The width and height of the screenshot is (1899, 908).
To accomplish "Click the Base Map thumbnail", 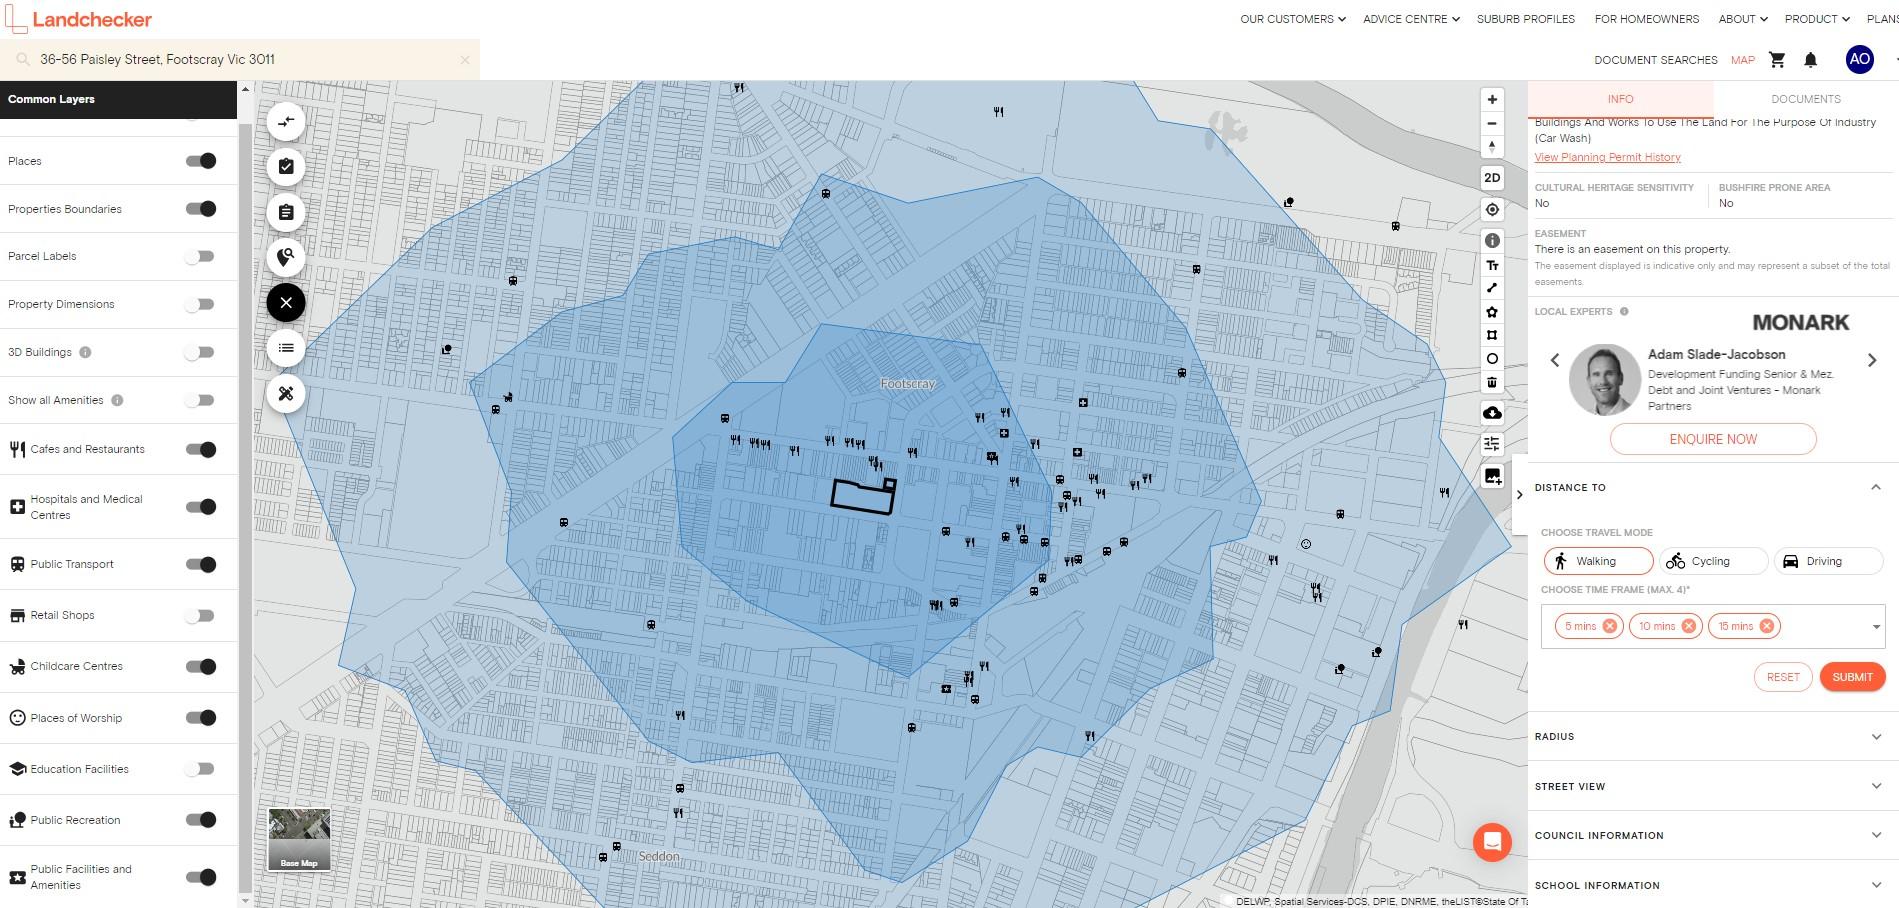I will click(299, 839).
